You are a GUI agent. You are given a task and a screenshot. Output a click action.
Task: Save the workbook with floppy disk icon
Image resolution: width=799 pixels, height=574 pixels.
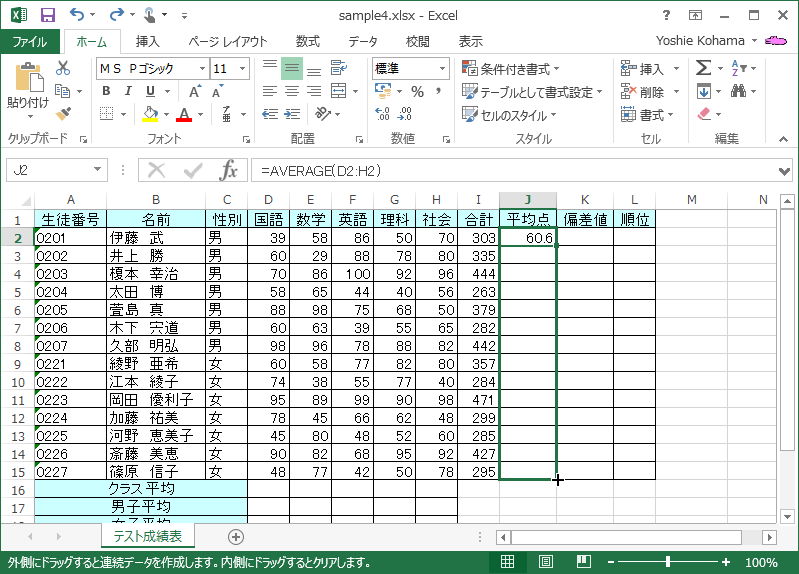click(x=47, y=15)
